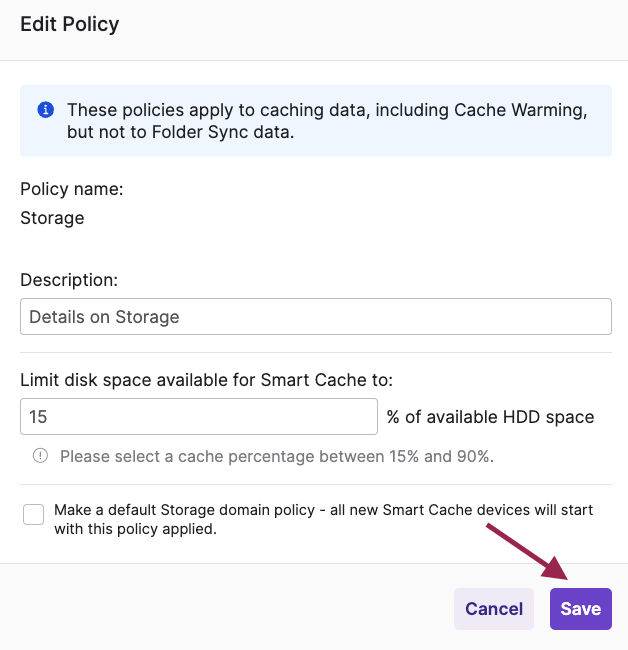The width and height of the screenshot is (628, 650).
Task: Click the Description field containing Details on Storage
Action: coord(315,317)
